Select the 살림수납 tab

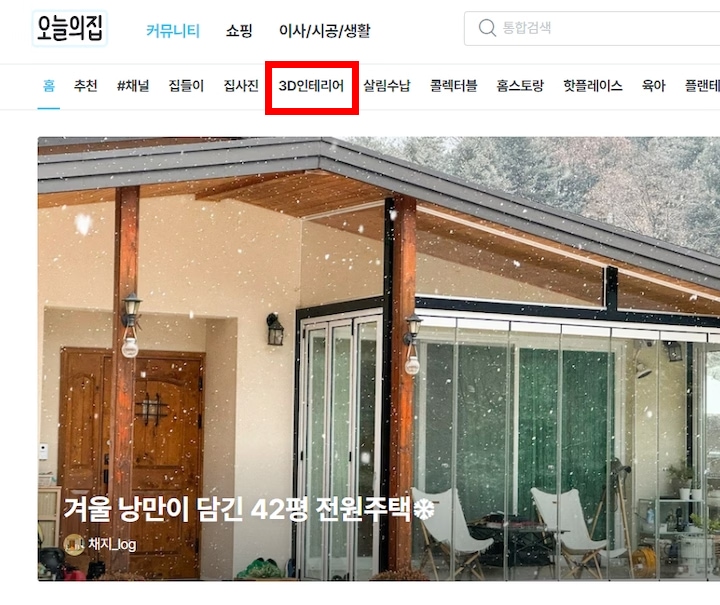coord(387,86)
